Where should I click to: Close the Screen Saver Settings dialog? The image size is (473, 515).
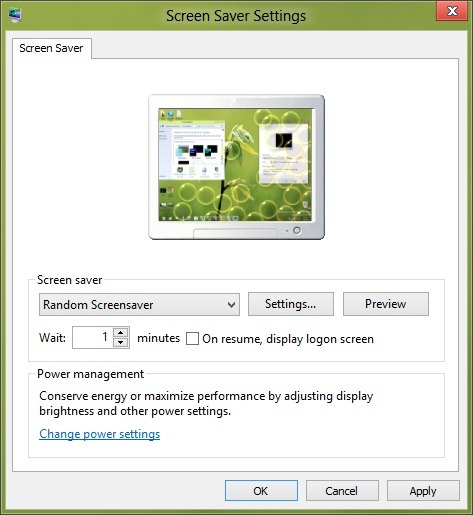[x=452, y=11]
